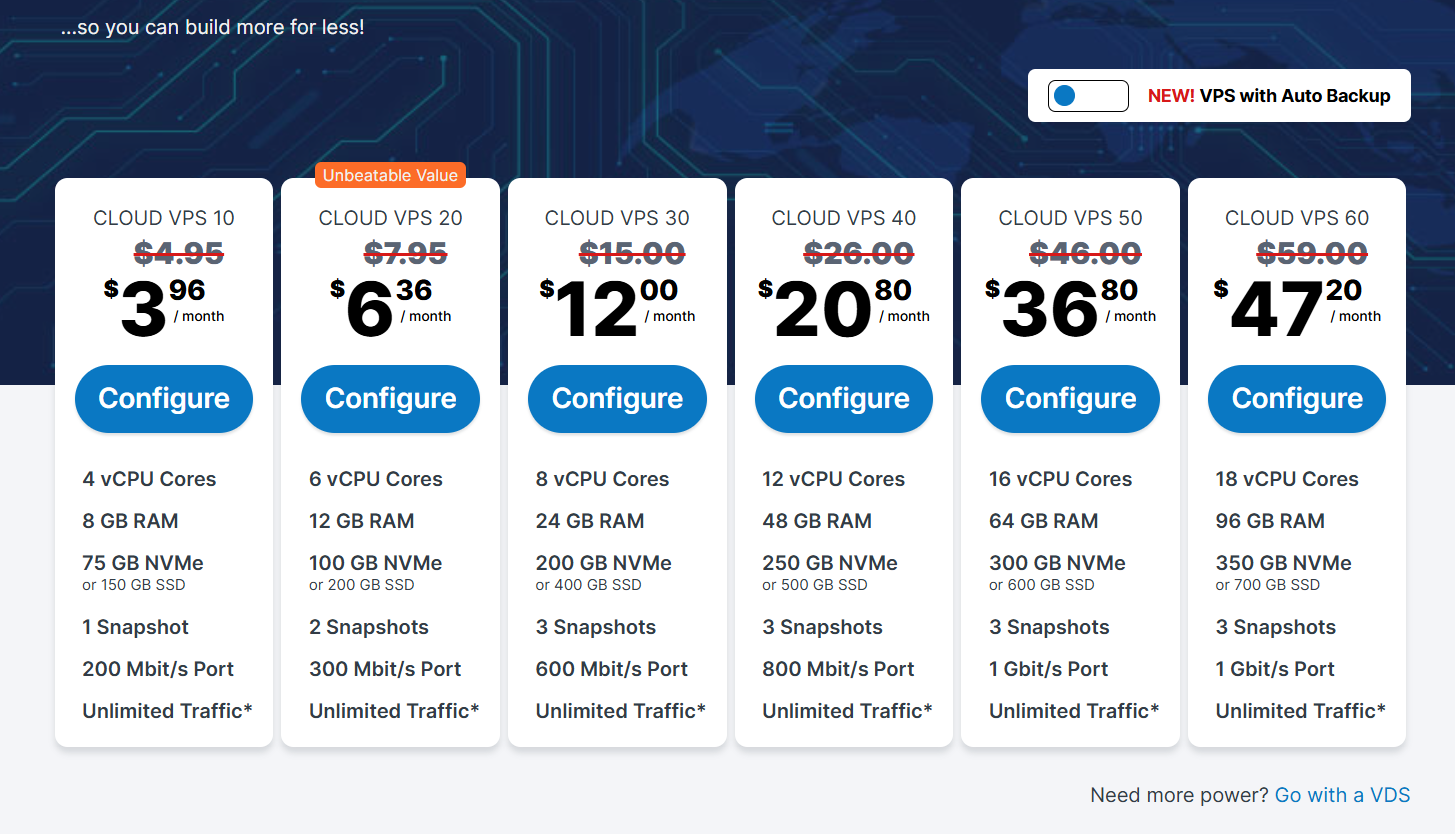Click Configure on Cloud VPS 20
Viewport: 1455px width, 834px height.
[390, 398]
